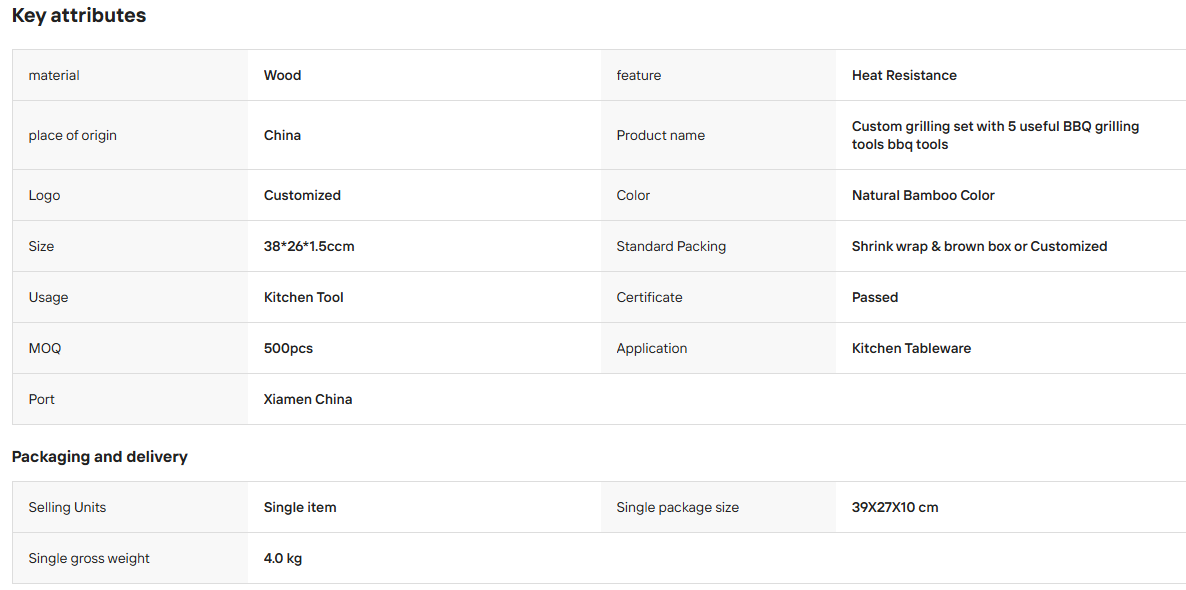Select the Customized logo value
1186x590 pixels.
[x=302, y=195]
